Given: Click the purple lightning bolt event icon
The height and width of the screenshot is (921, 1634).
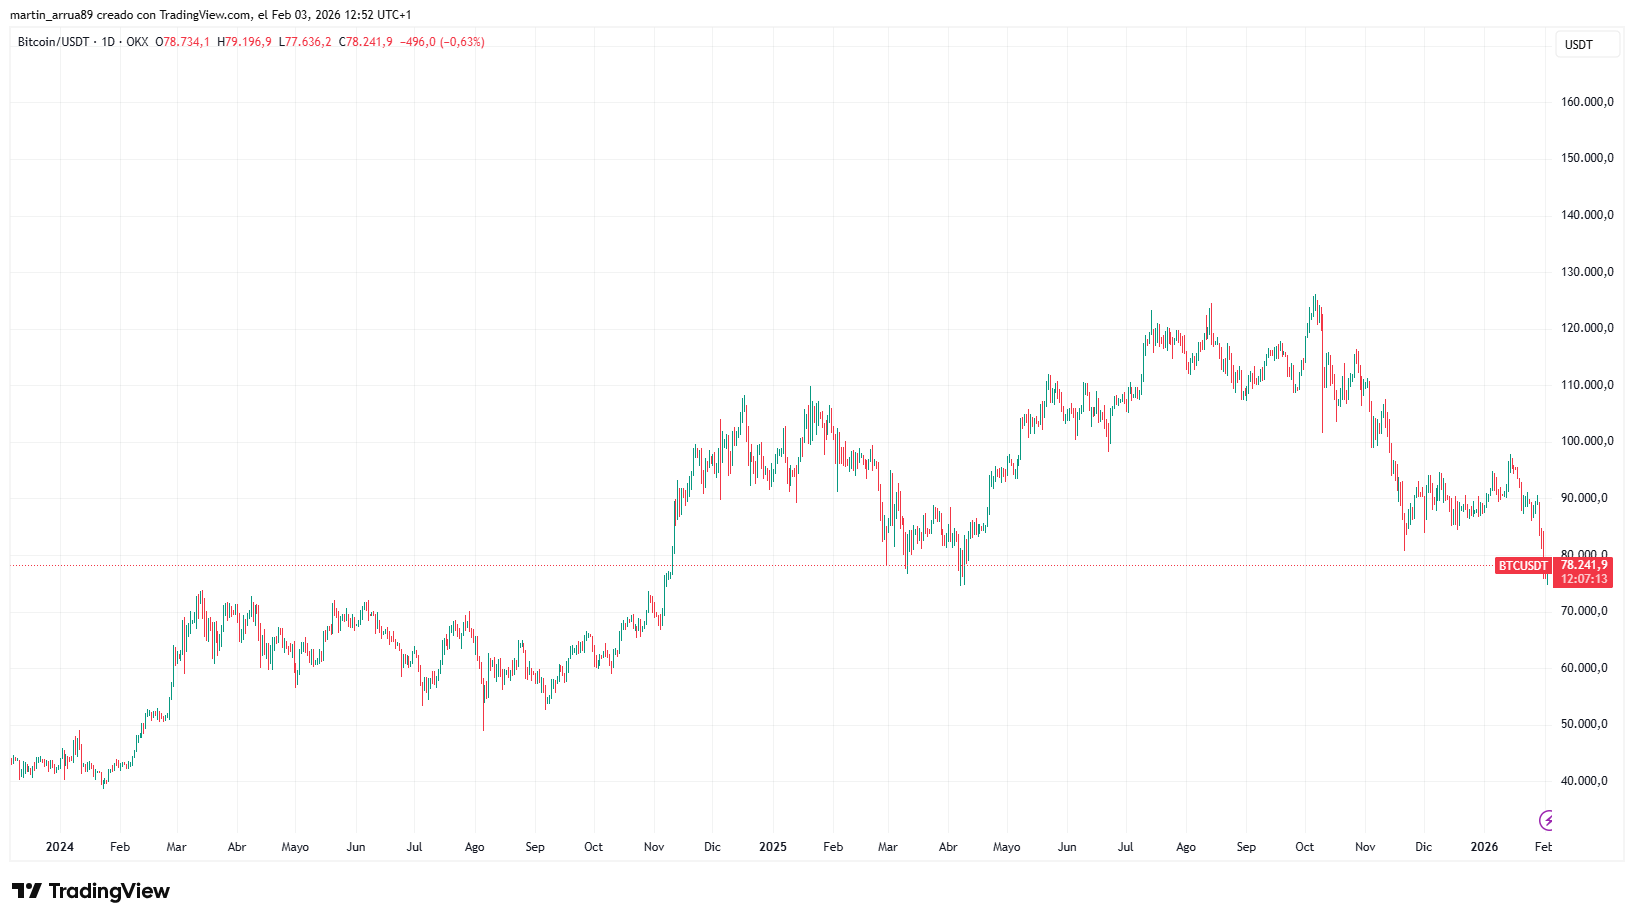Looking at the screenshot, I should click(1547, 821).
